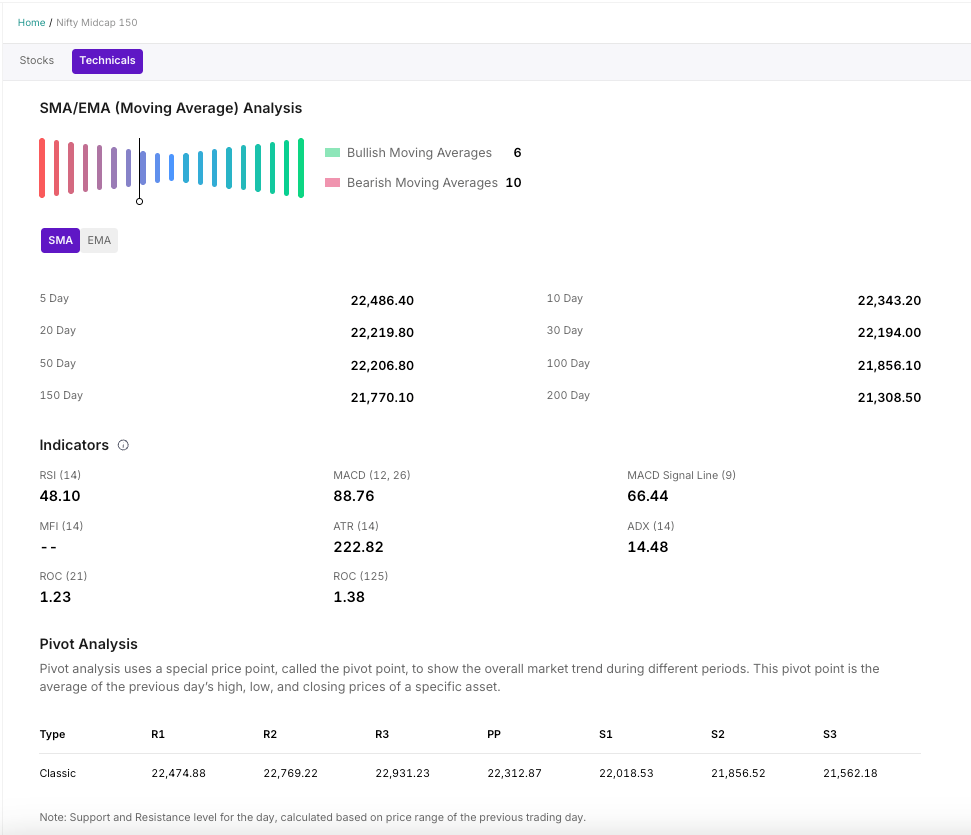971x835 pixels.
Task: Go to Home via breadcrumb link
Action: click(31, 22)
